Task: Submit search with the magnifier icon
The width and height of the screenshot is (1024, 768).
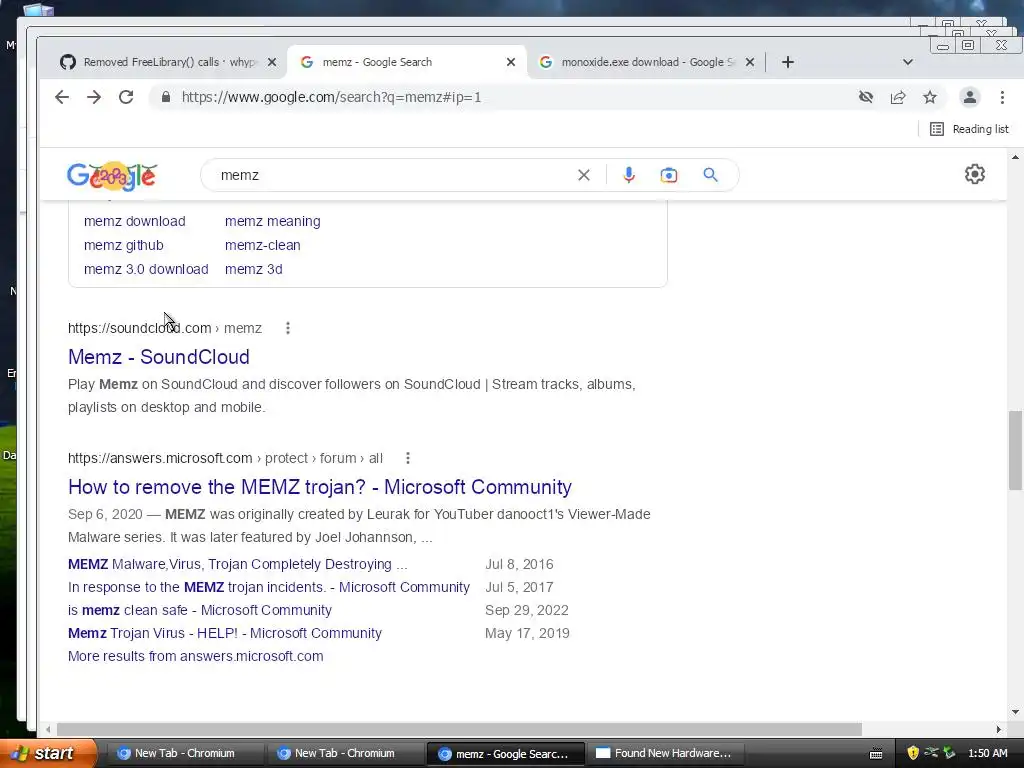Action: click(711, 175)
